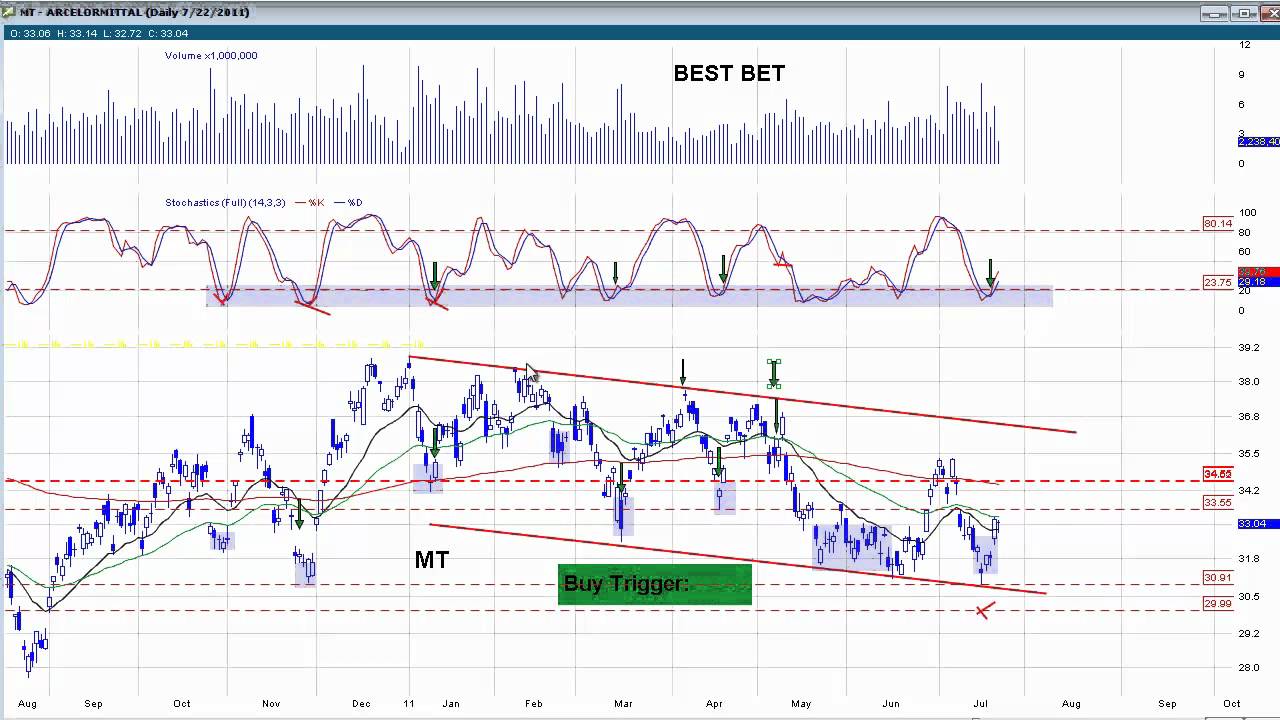The height and width of the screenshot is (720, 1280).
Task: Click the 30.5 price axis value
Action: point(1248,597)
